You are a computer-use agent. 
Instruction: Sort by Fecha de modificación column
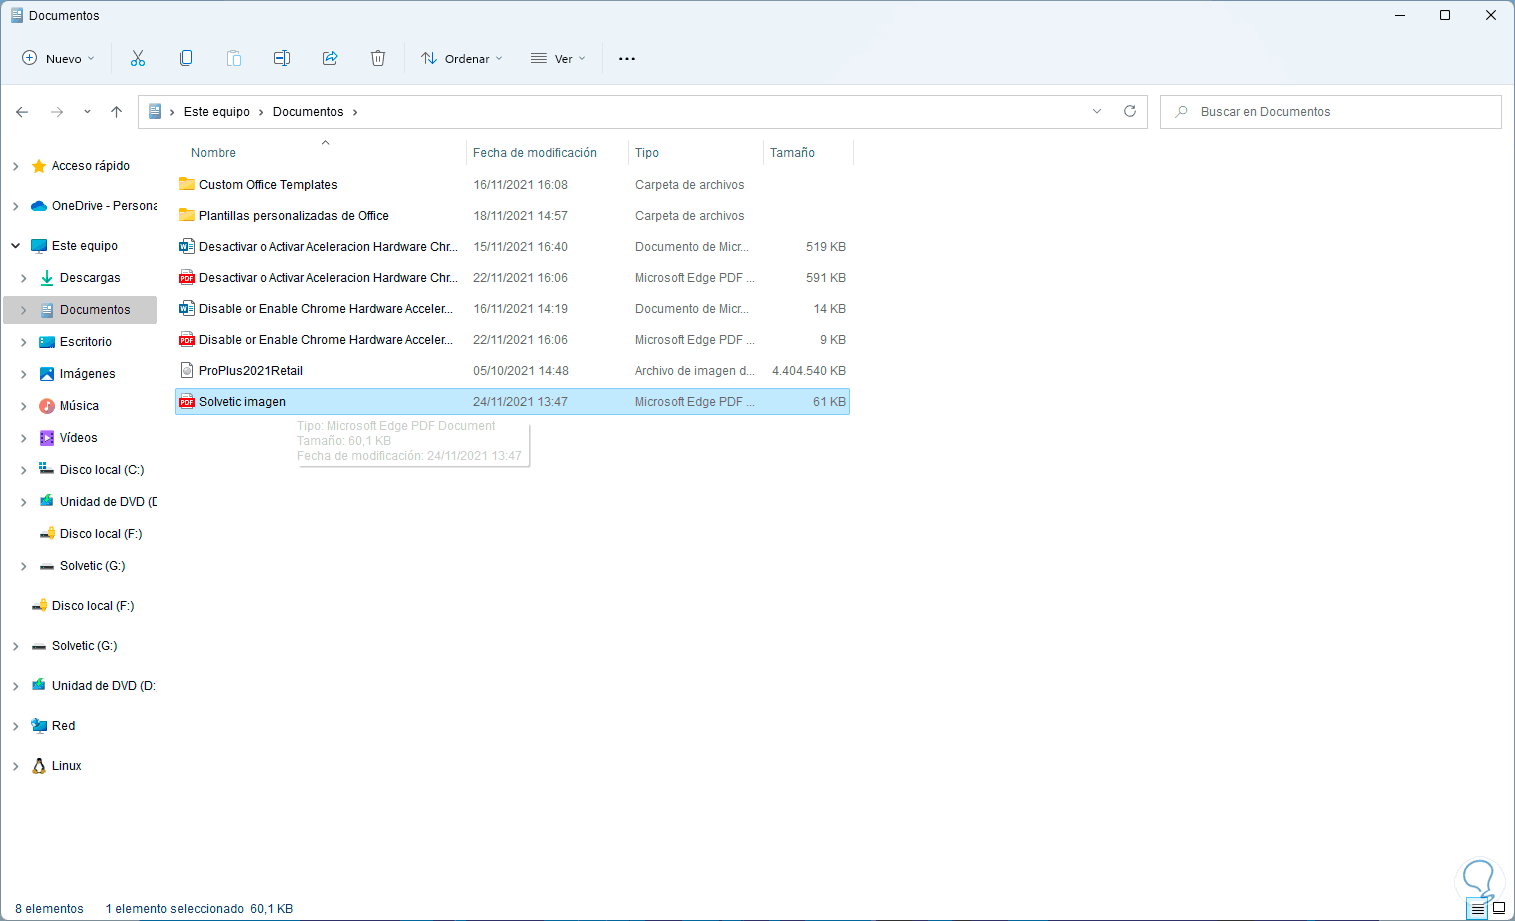pos(535,153)
